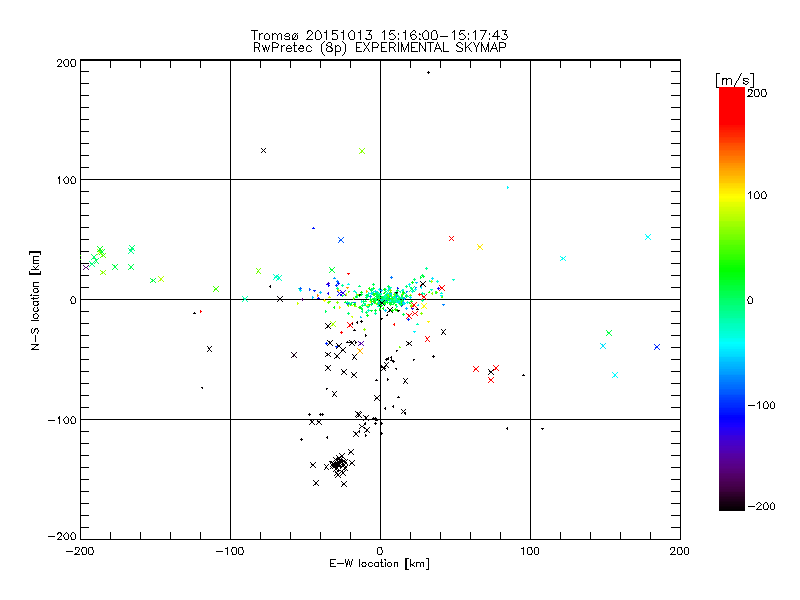Click the blue cross at far right edge
This screenshot has height=600, width=800.
point(657,347)
